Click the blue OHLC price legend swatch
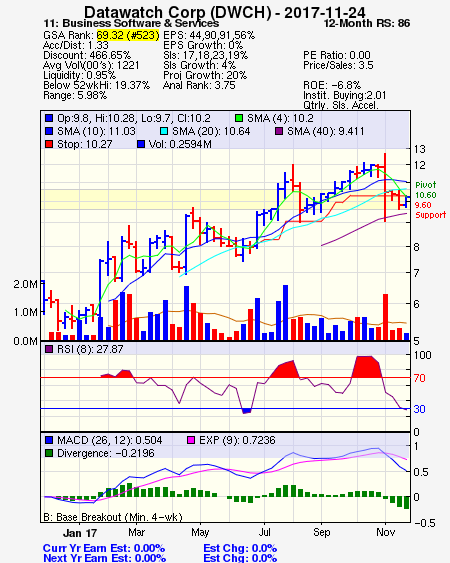Image resolution: width=450 pixels, height=563 pixels. [49, 118]
